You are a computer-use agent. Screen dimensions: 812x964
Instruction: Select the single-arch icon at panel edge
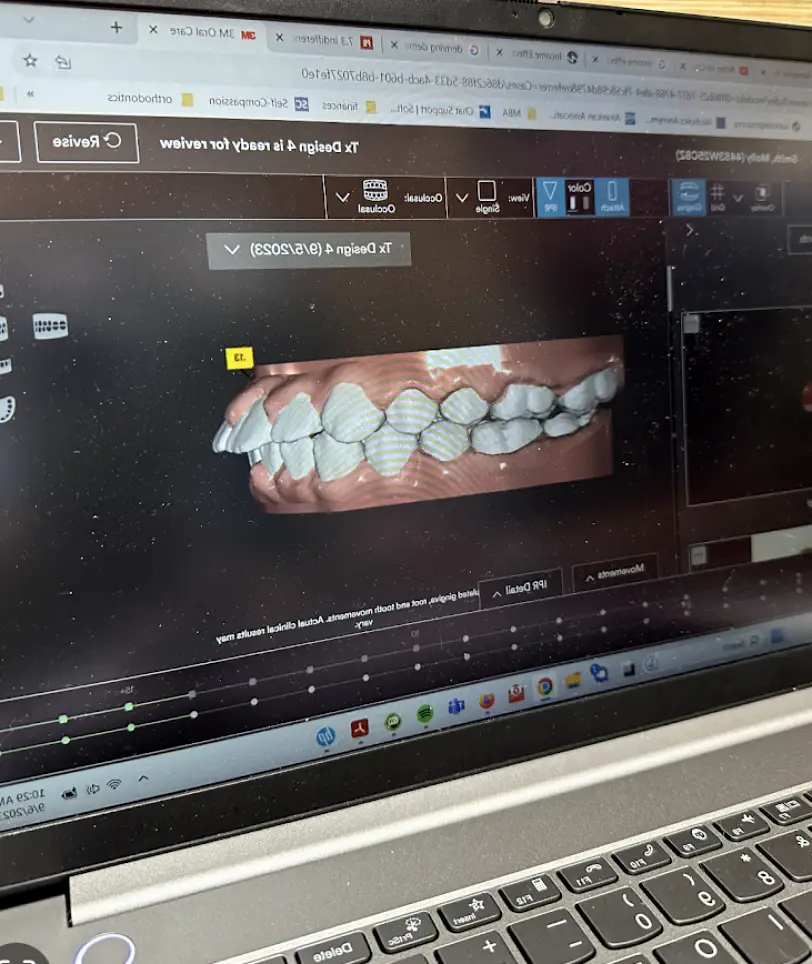[6, 409]
